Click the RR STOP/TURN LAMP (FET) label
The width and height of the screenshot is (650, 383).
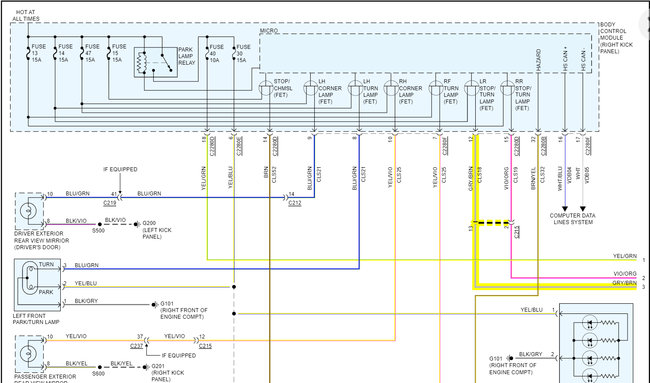coord(523,95)
